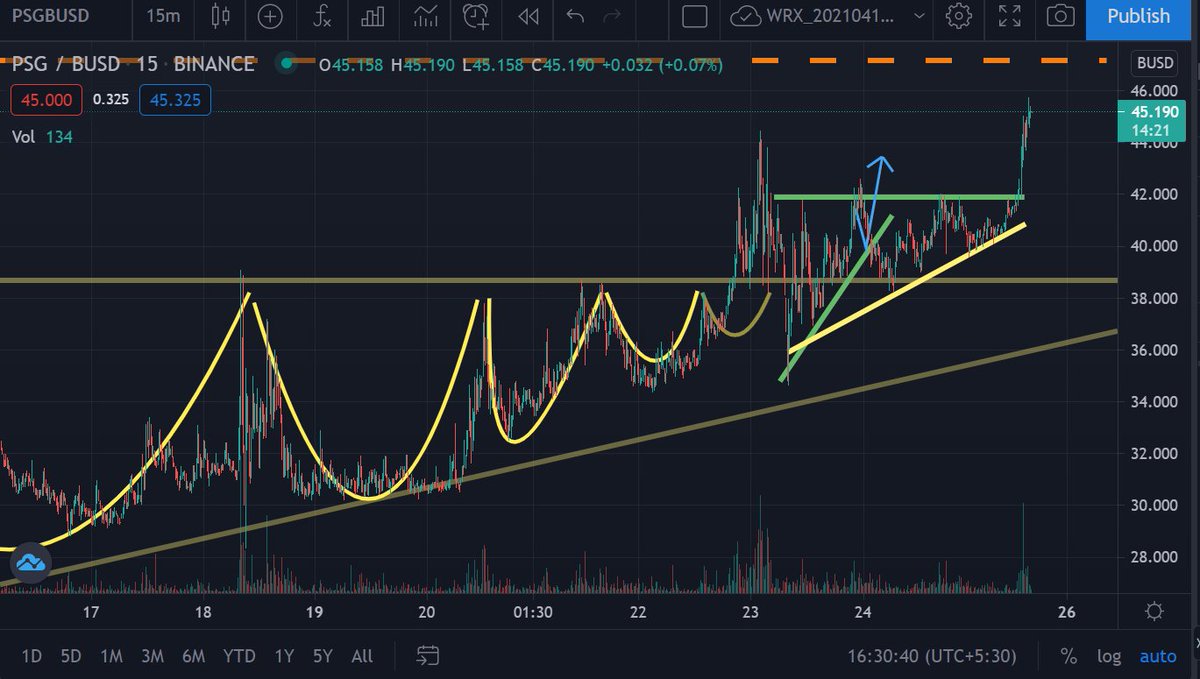Click the cloud save icon
1200x679 pixels.
coord(744,16)
